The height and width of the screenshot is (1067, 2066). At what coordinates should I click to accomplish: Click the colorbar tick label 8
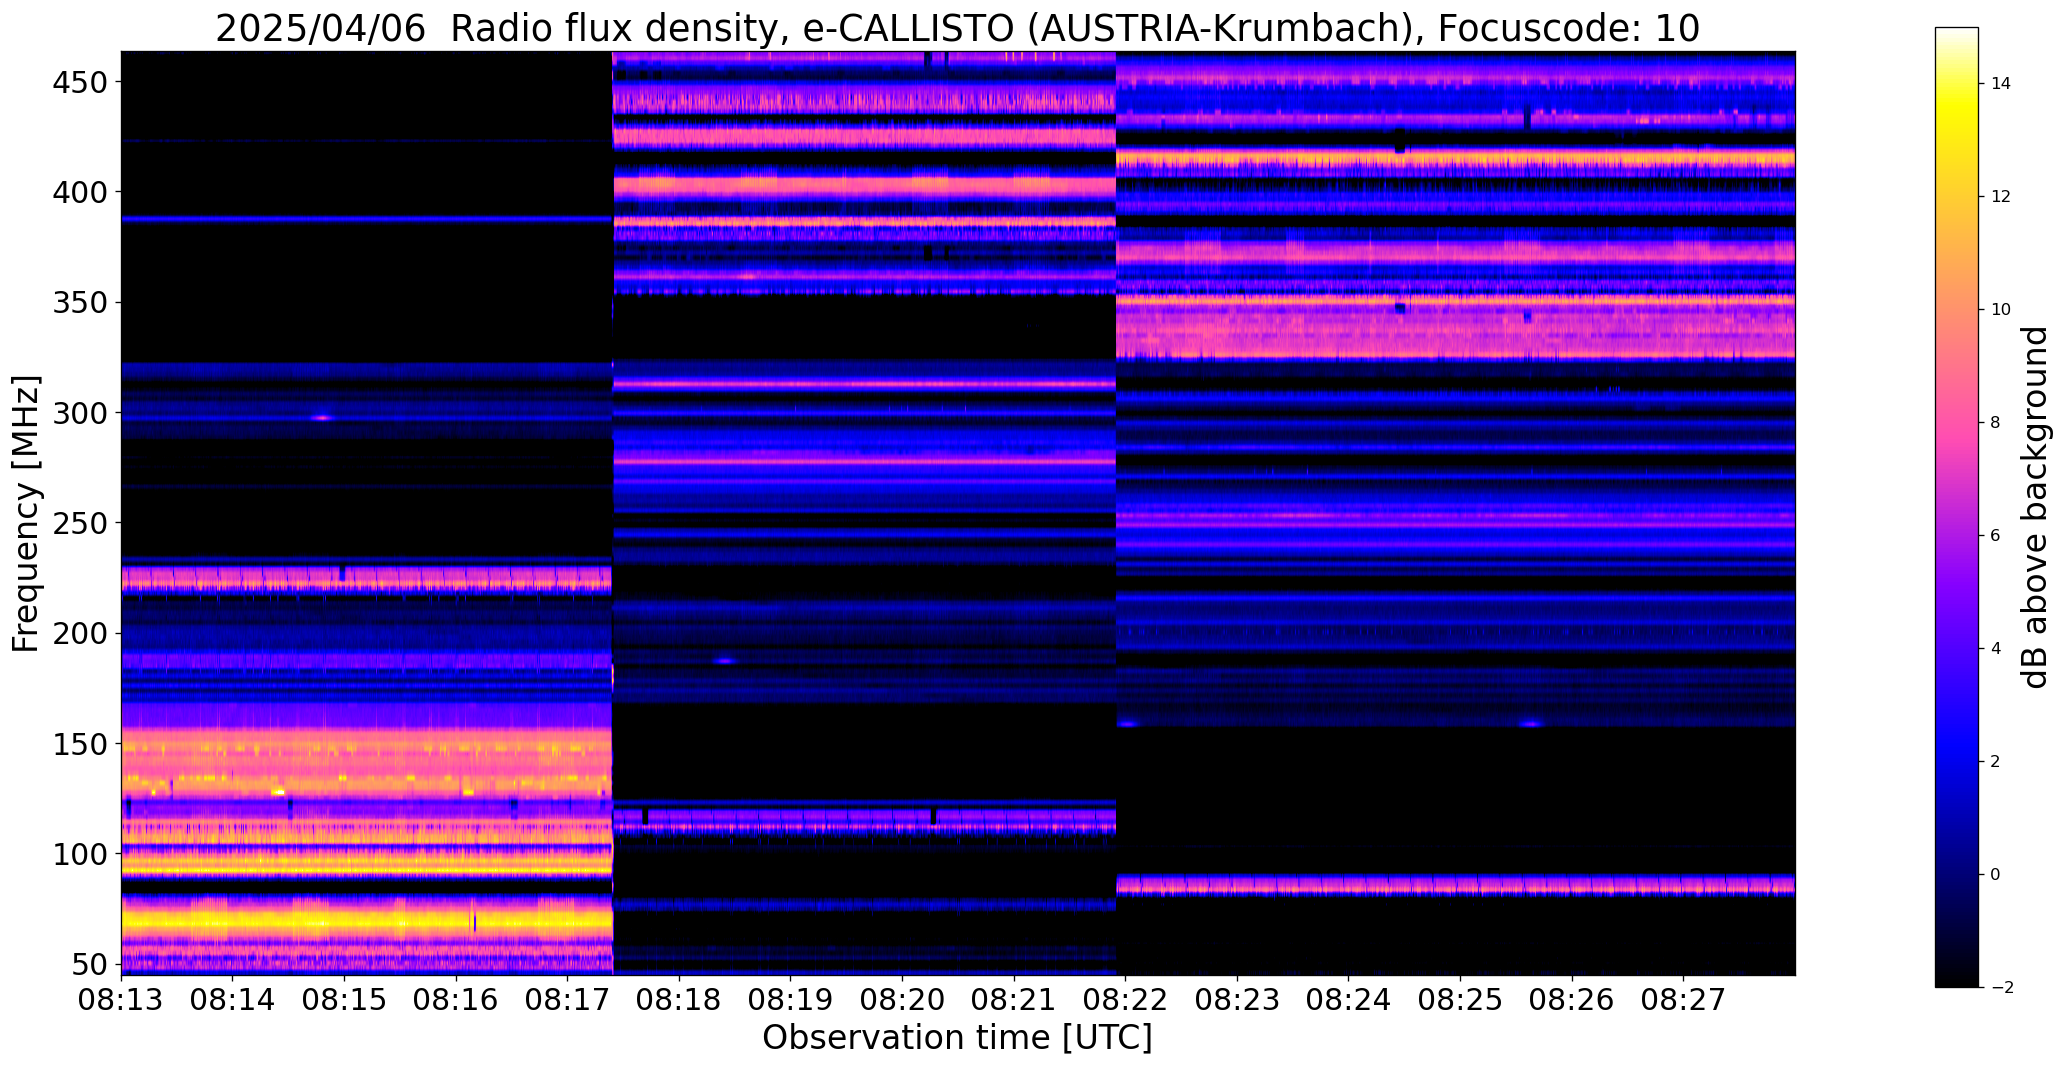pyautogui.click(x=1996, y=423)
